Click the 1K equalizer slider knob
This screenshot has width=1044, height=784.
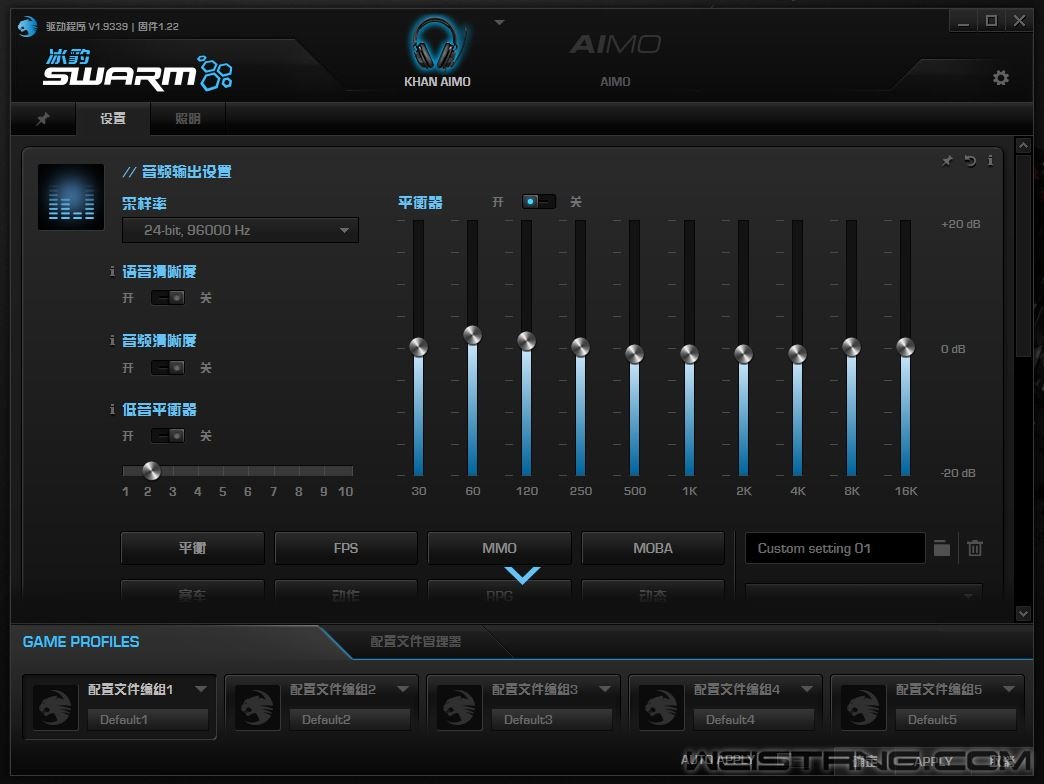point(689,353)
